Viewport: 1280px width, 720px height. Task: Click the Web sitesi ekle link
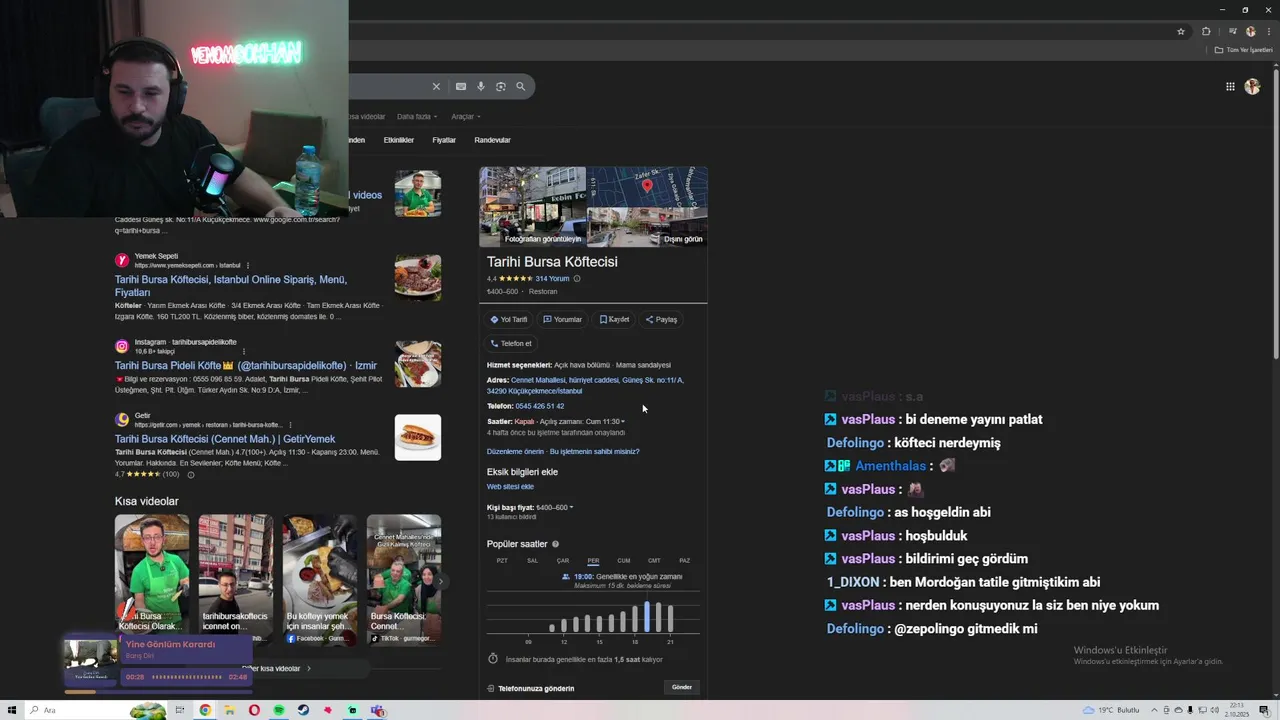[510, 487]
